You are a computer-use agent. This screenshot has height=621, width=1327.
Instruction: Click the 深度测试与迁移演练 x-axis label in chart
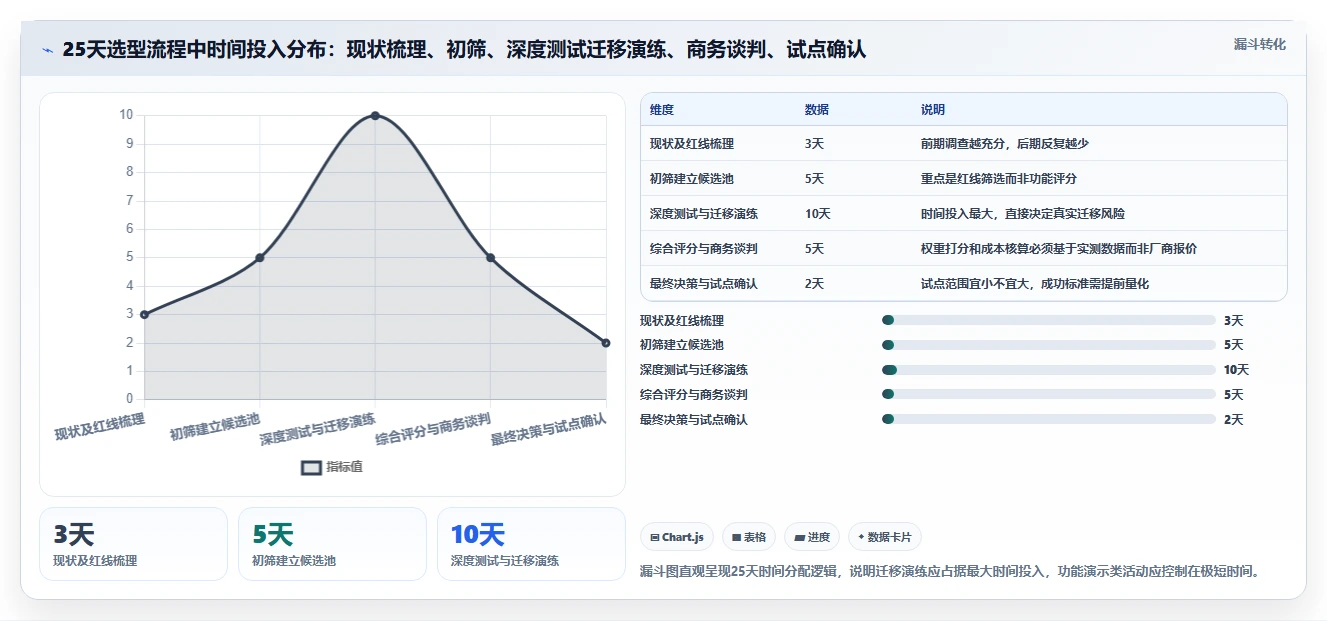coord(318,428)
